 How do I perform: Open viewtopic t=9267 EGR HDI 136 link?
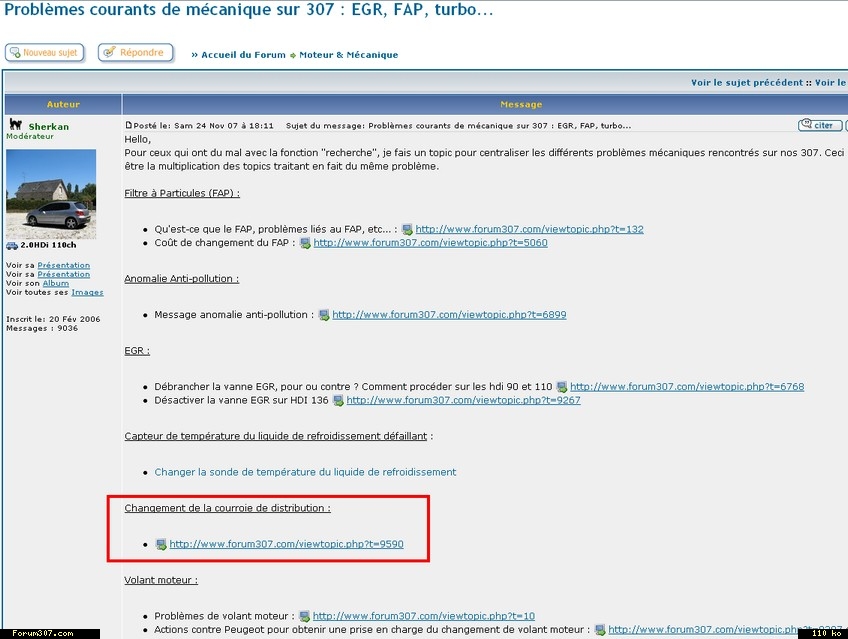[x=463, y=400]
